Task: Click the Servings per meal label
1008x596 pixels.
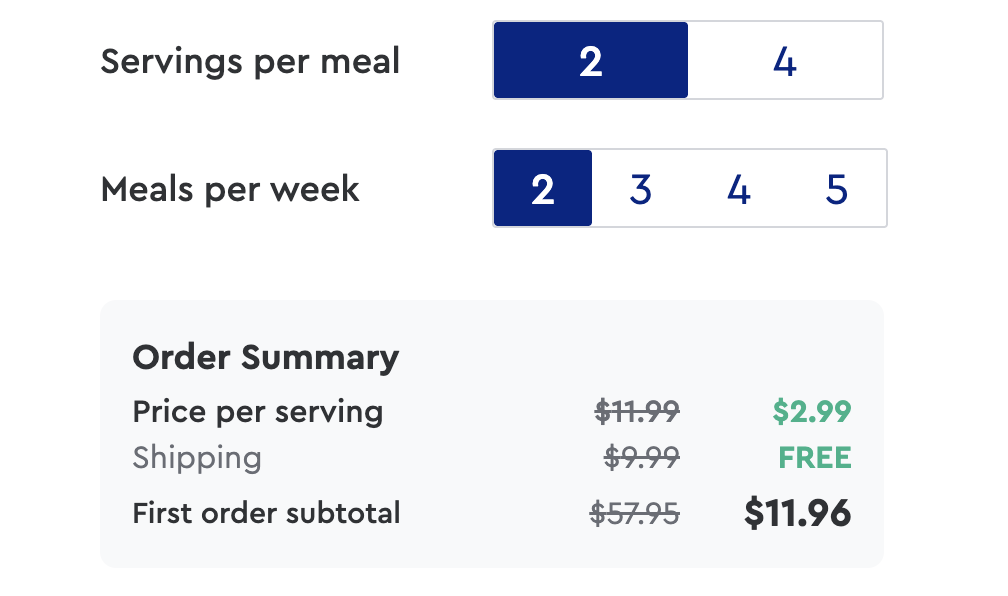Action: [250, 60]
